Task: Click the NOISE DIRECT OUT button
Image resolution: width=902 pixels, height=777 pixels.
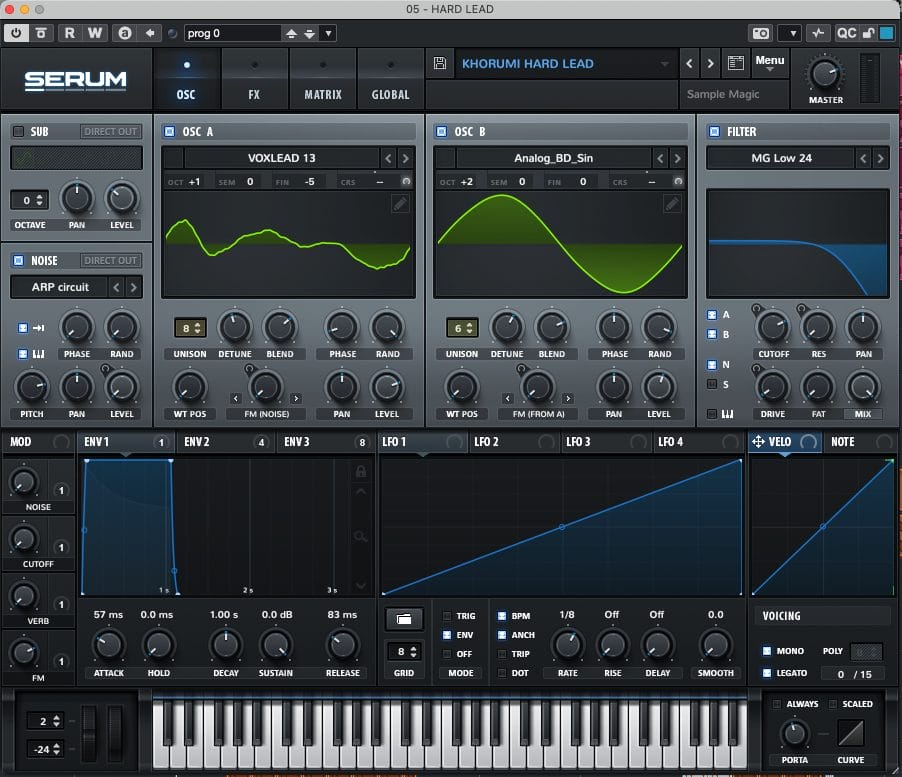Action: pos(110,261)
